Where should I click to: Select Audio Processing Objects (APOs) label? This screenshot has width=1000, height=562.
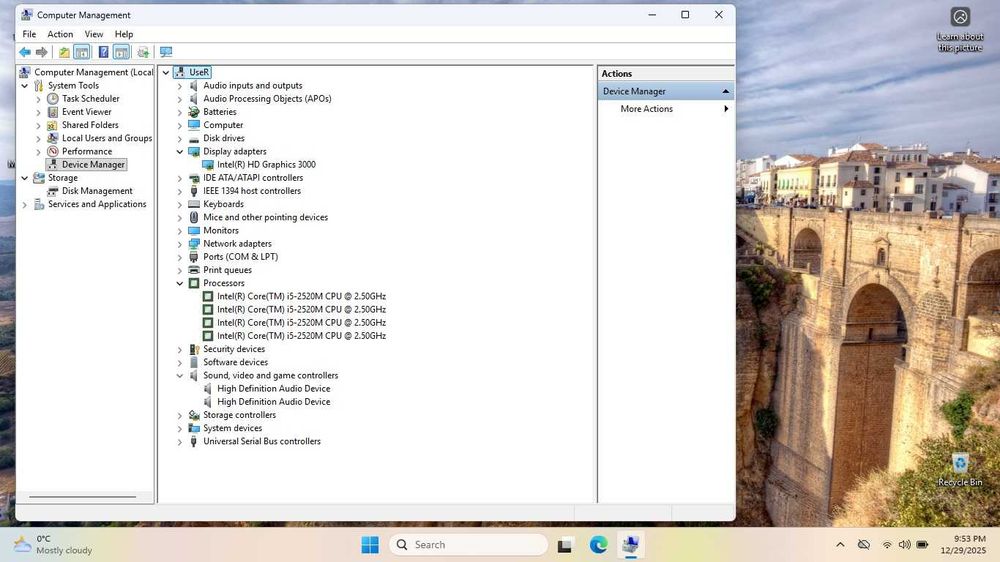[267, 99]
